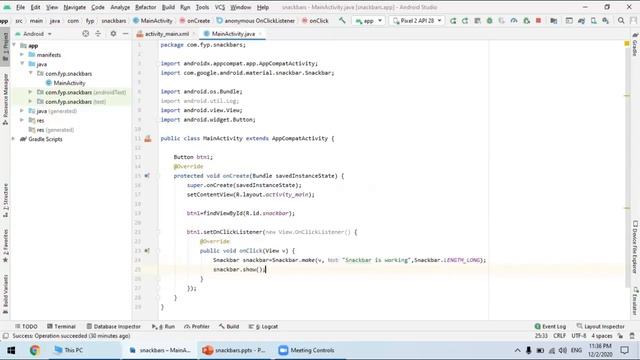Screen dimensions: 640x360
Task: Open the Refactor menu
Action: point(146,7)
